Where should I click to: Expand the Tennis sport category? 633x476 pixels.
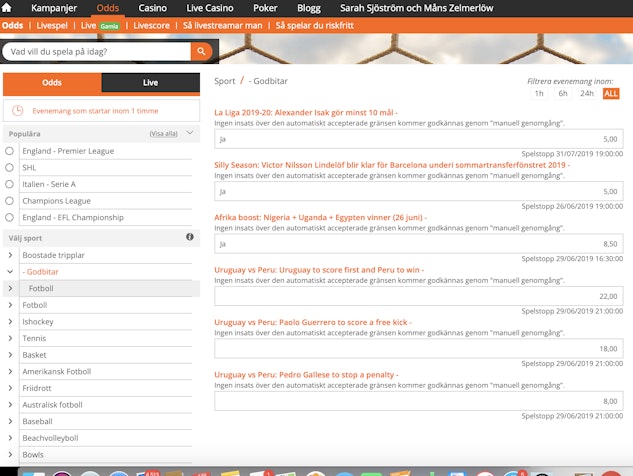click(10, 338)
